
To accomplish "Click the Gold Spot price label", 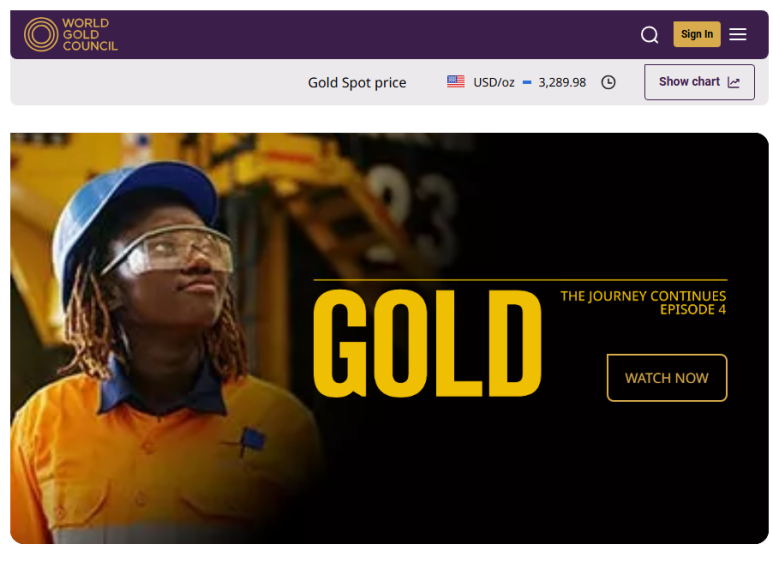I will (357, 82).
